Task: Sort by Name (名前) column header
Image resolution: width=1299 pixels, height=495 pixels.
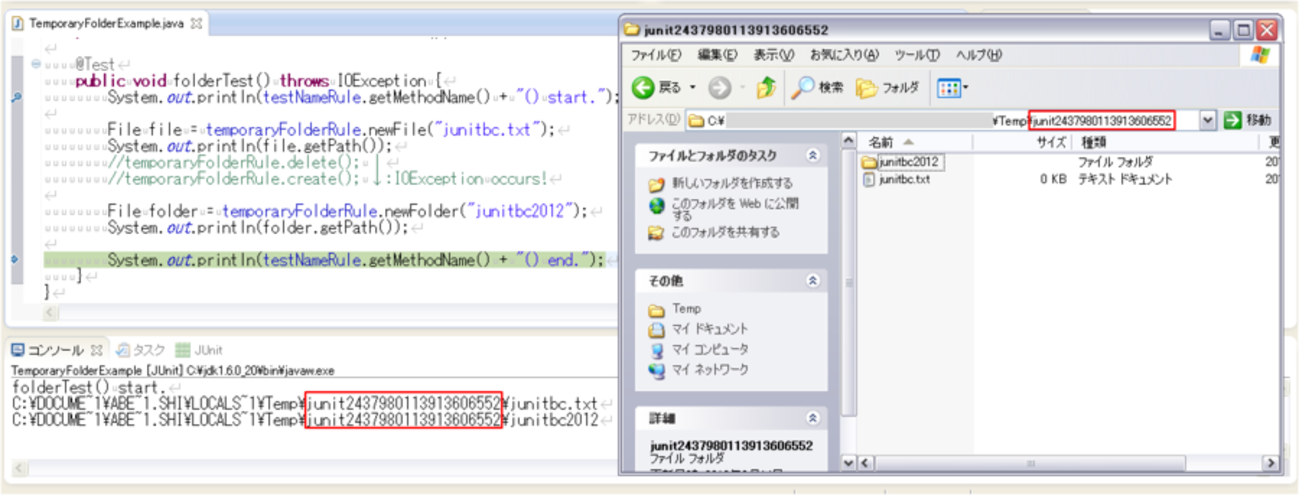Action: 890,142
